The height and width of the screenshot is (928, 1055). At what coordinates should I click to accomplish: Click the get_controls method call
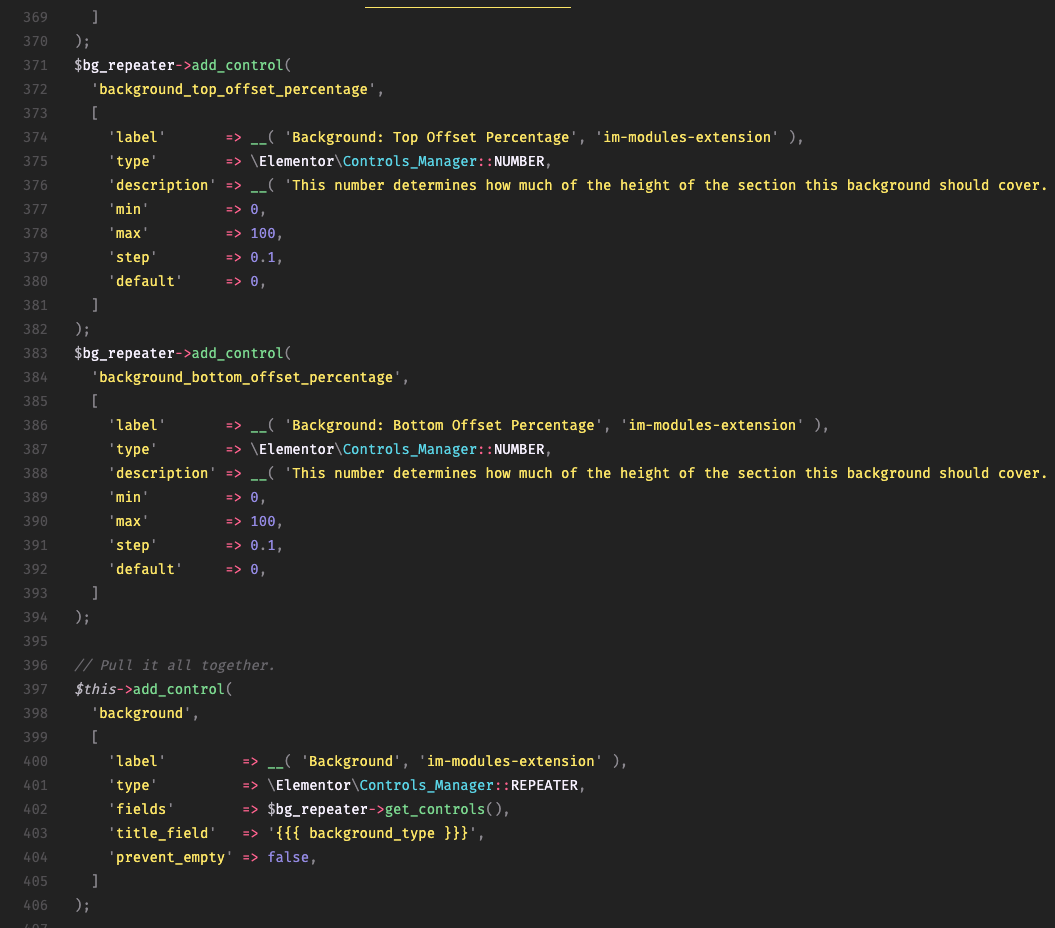pyautogui.click(x=435, y=810)
